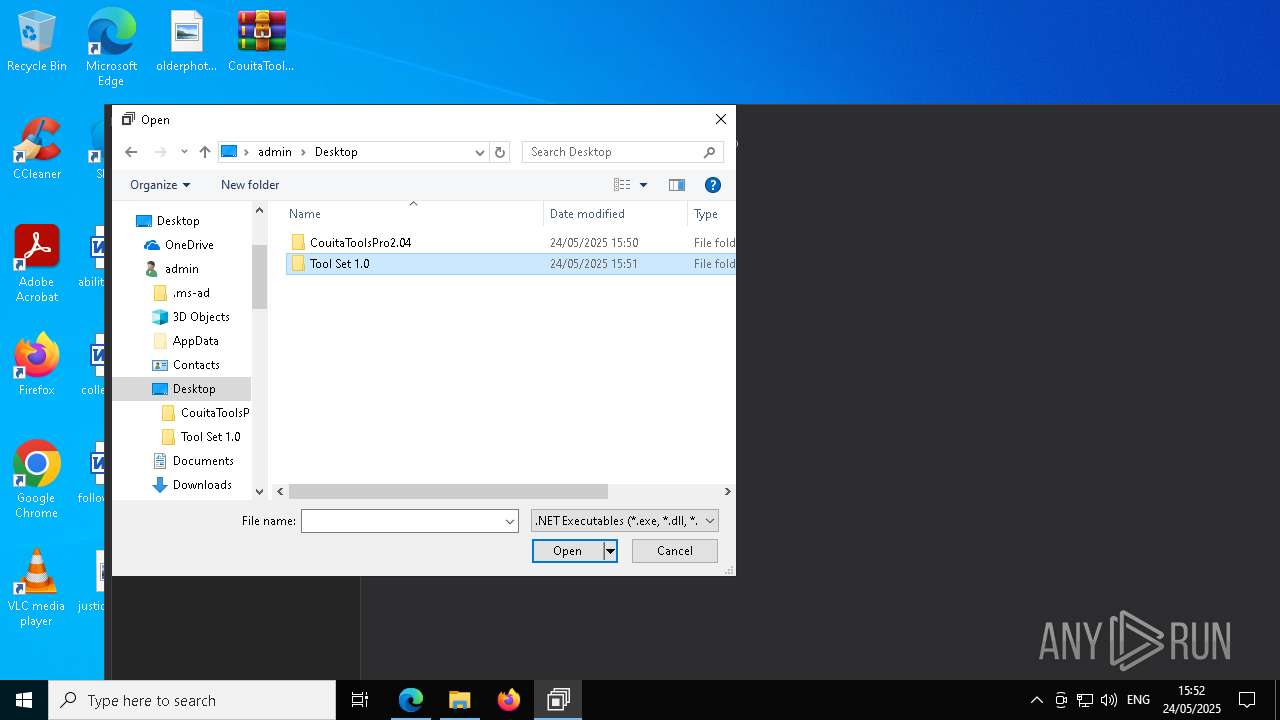Show hidden tray icons chevron

pos(1037,700)
